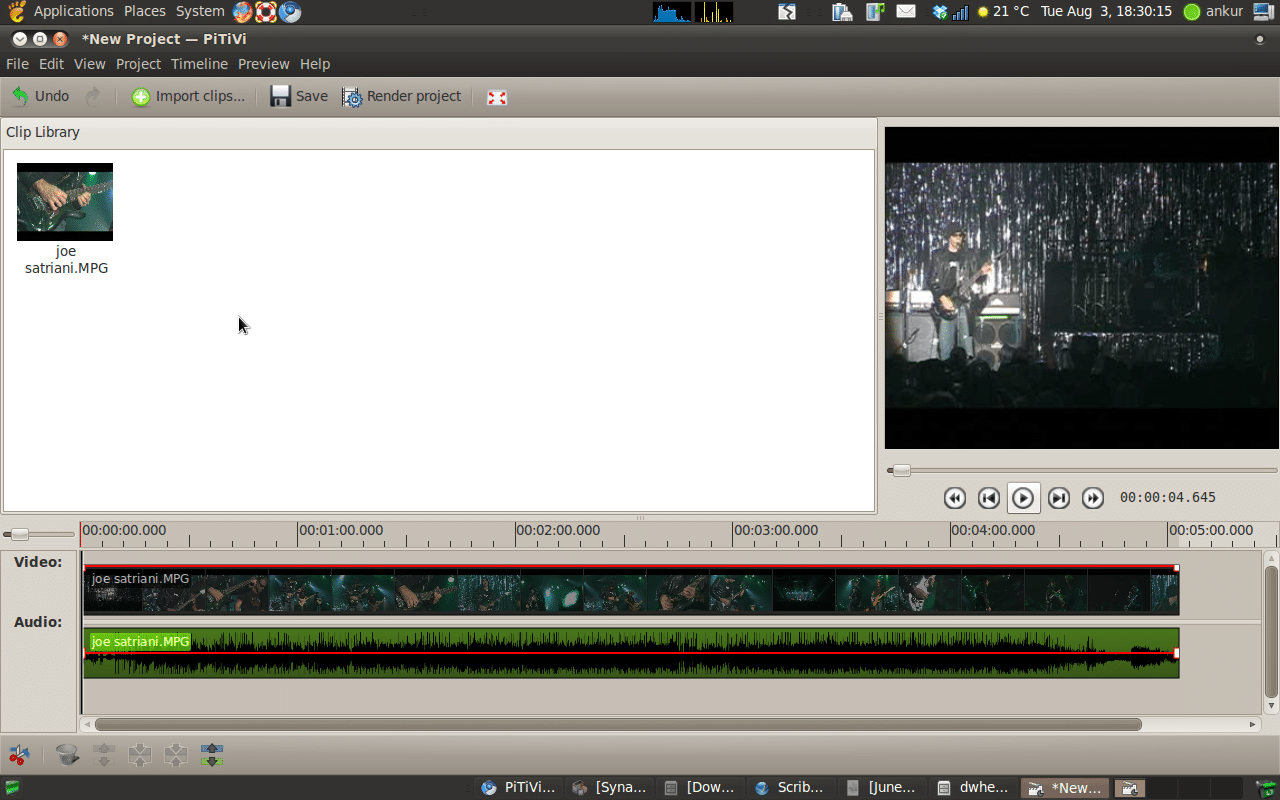
Task: Select the joe satriani.MPG audio track clip
Action: click(631, 653)
